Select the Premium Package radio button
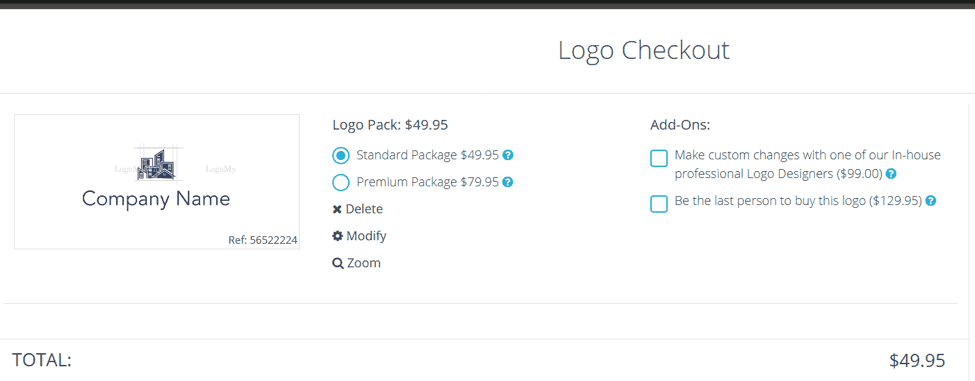 tap(341, 183)
